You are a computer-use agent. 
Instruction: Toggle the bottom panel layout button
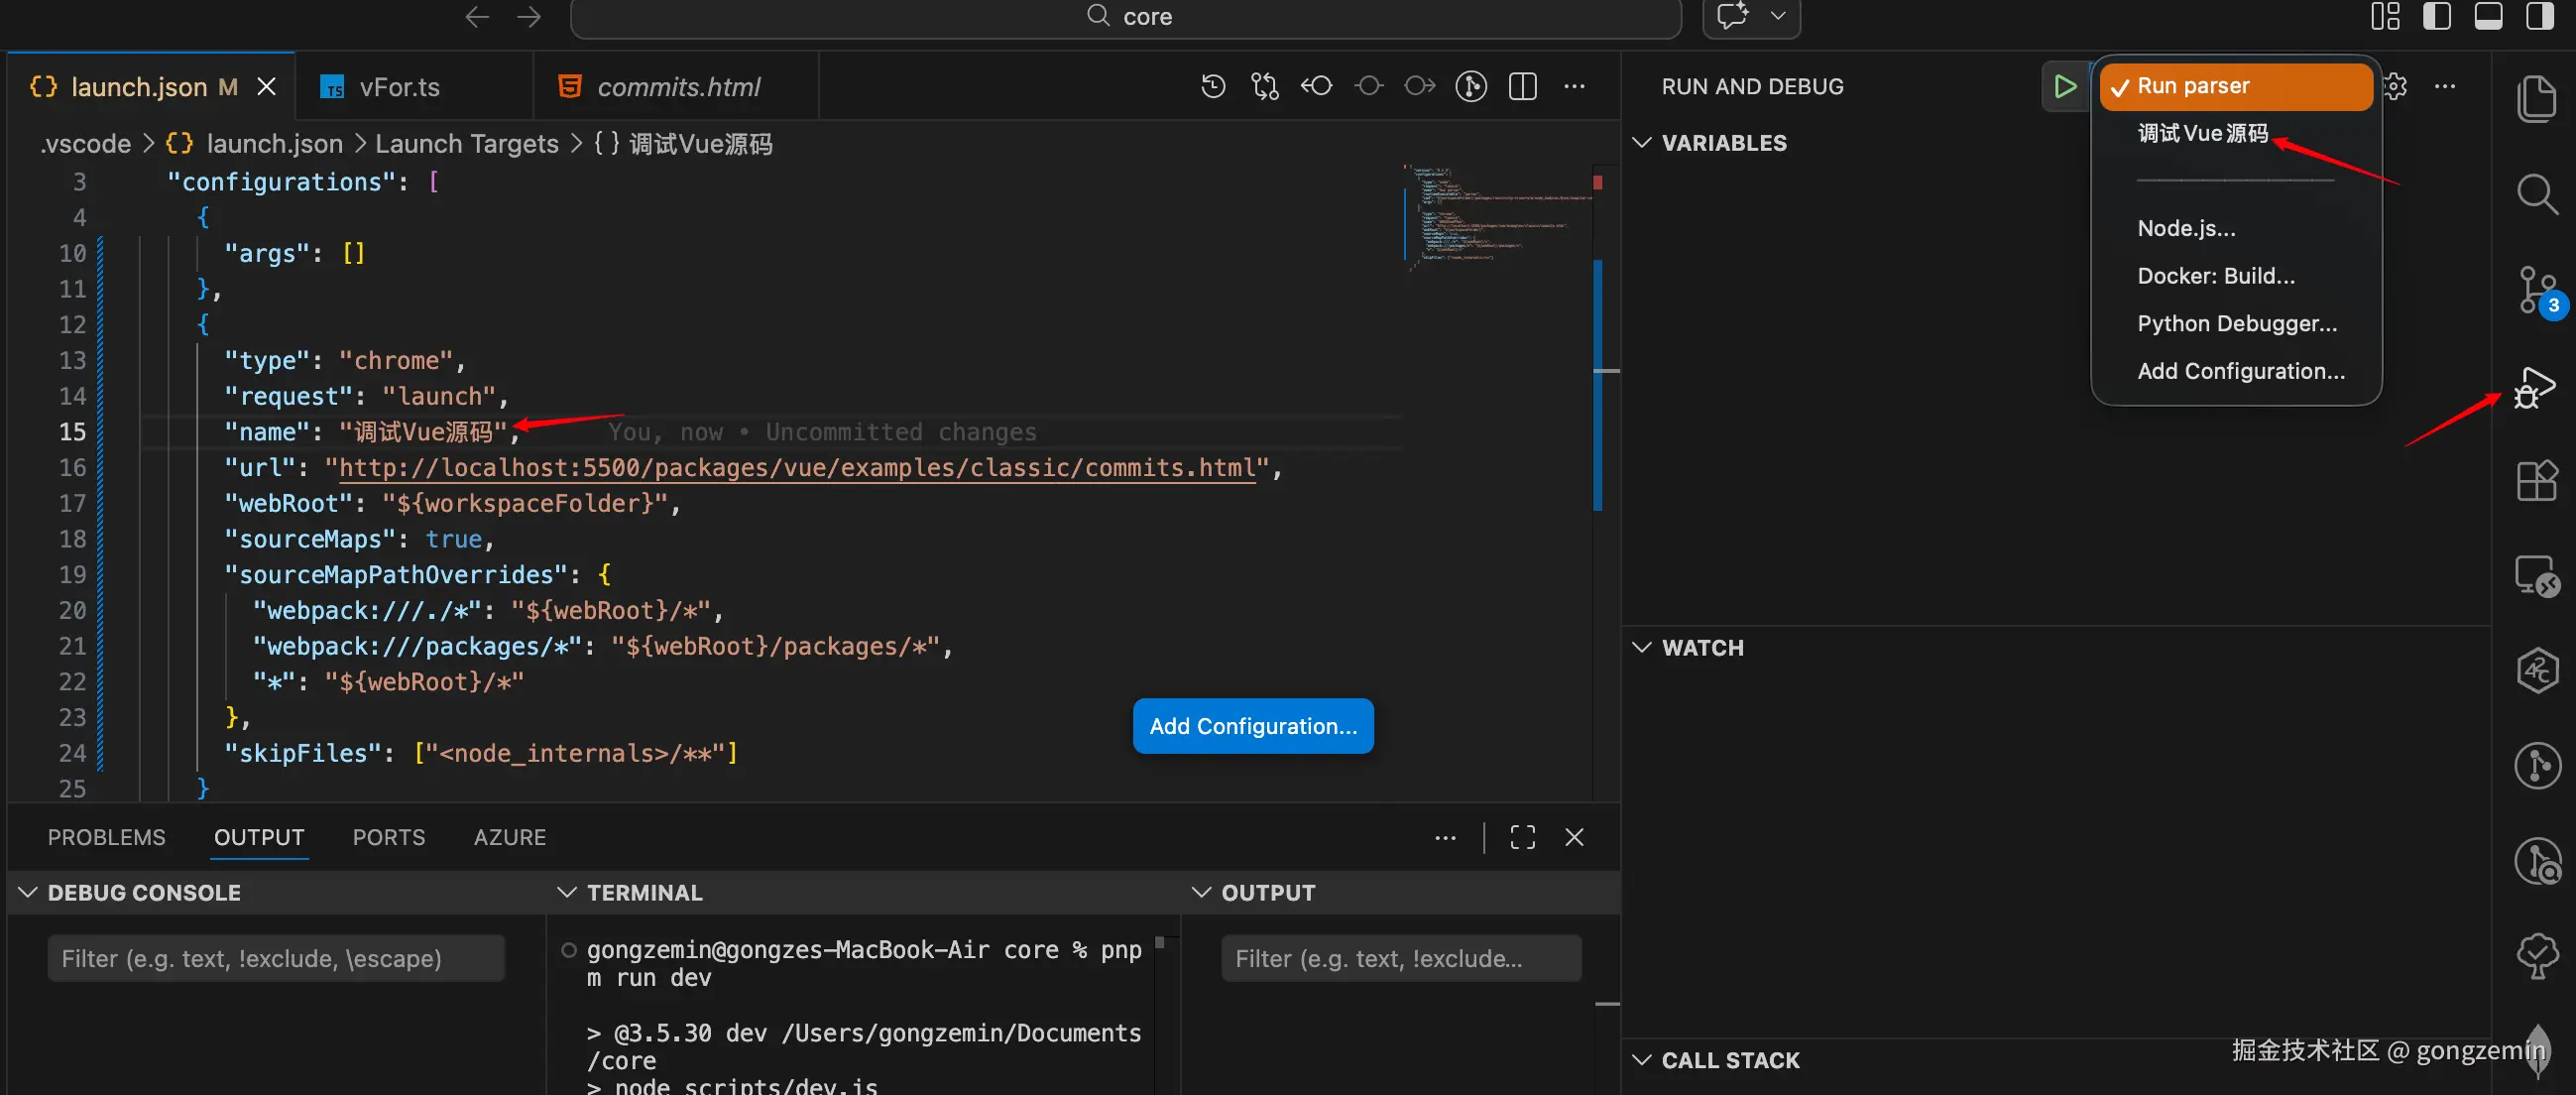(x=2488, y=16)
